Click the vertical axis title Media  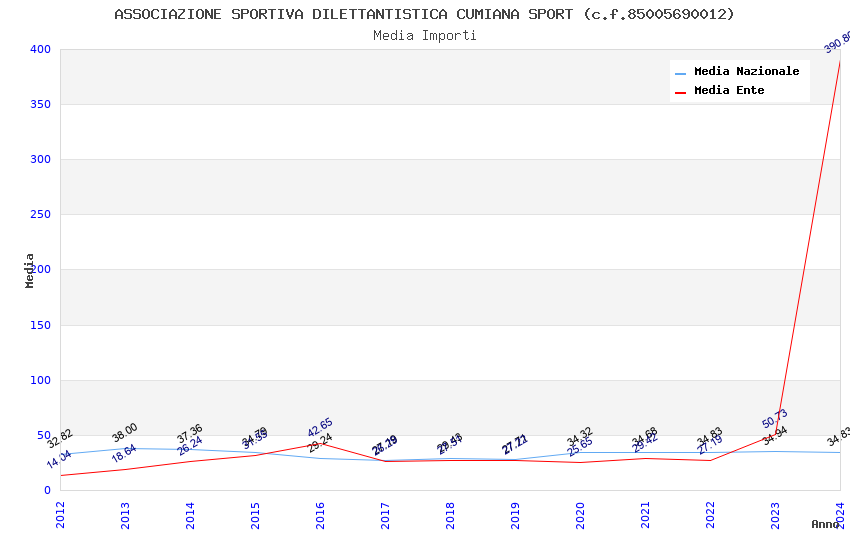(29, 270)
